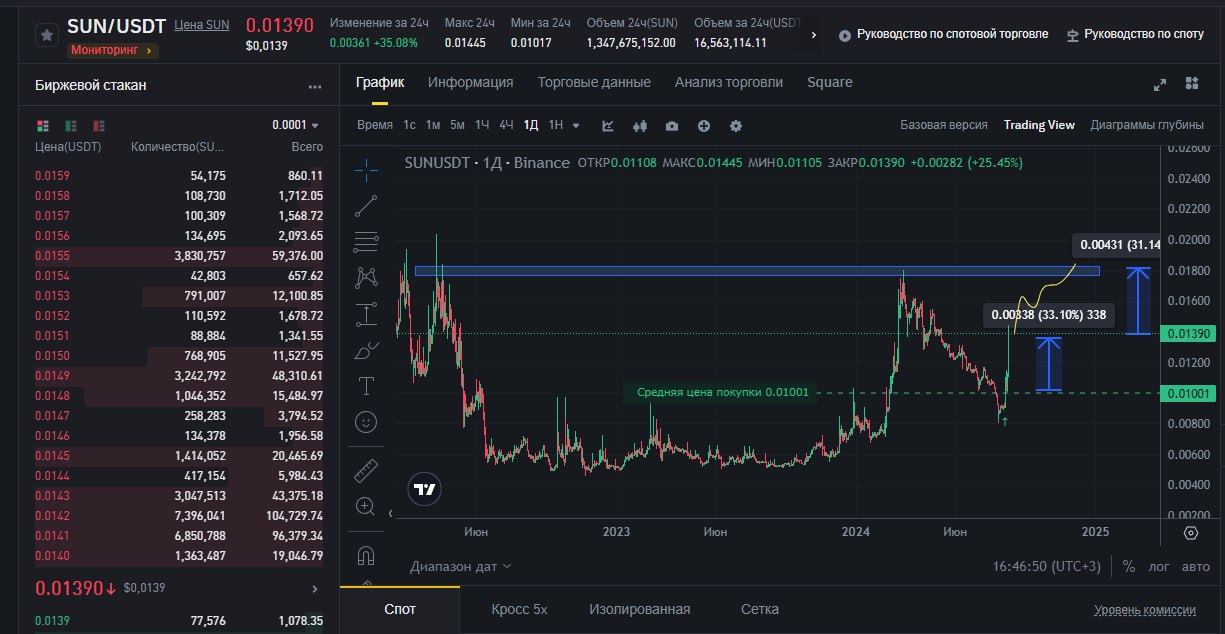The width and height of the screenshot is (1225, 634).
Task: Take a chart snapshot with camera icon
Action: (x=672, y=125)
